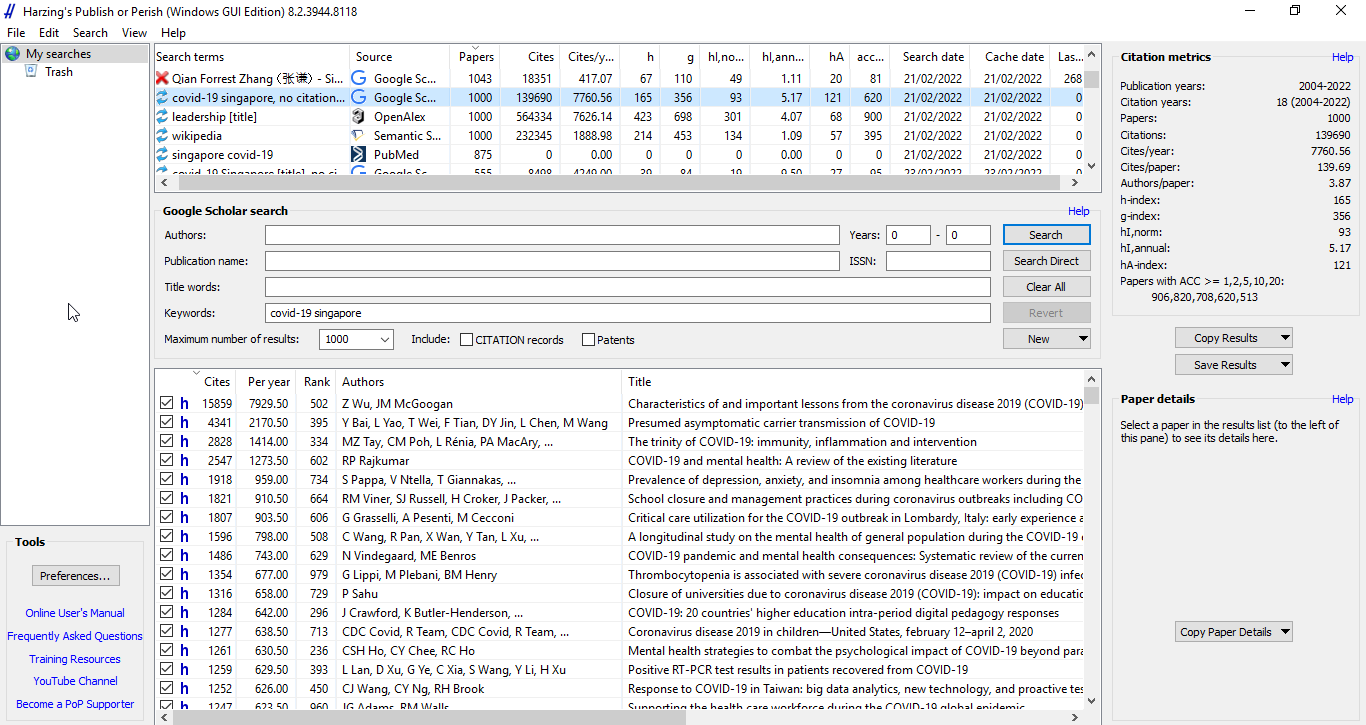Click the Authors input field

click(x=552, y=235)
